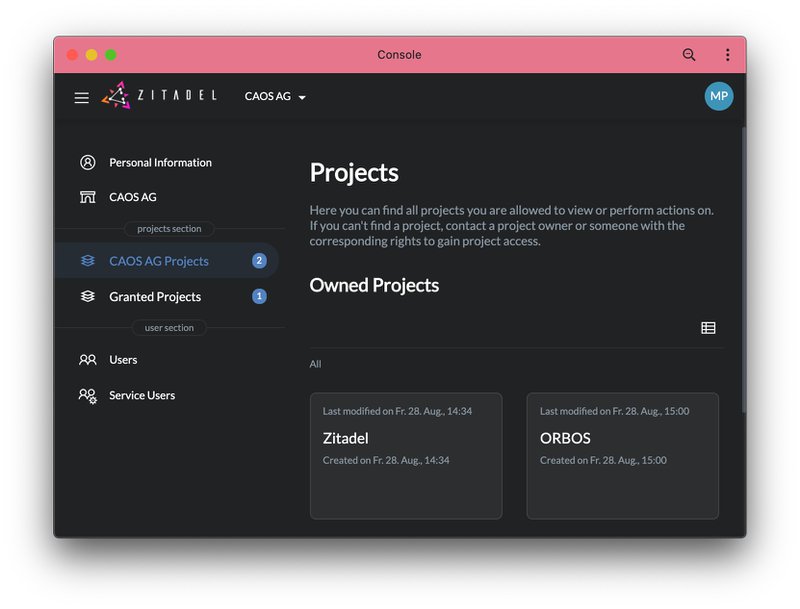The width and height of the screenshot is (800, 609).
Task: Click the Granted Projects layers icon
Action: pos(88,296)
